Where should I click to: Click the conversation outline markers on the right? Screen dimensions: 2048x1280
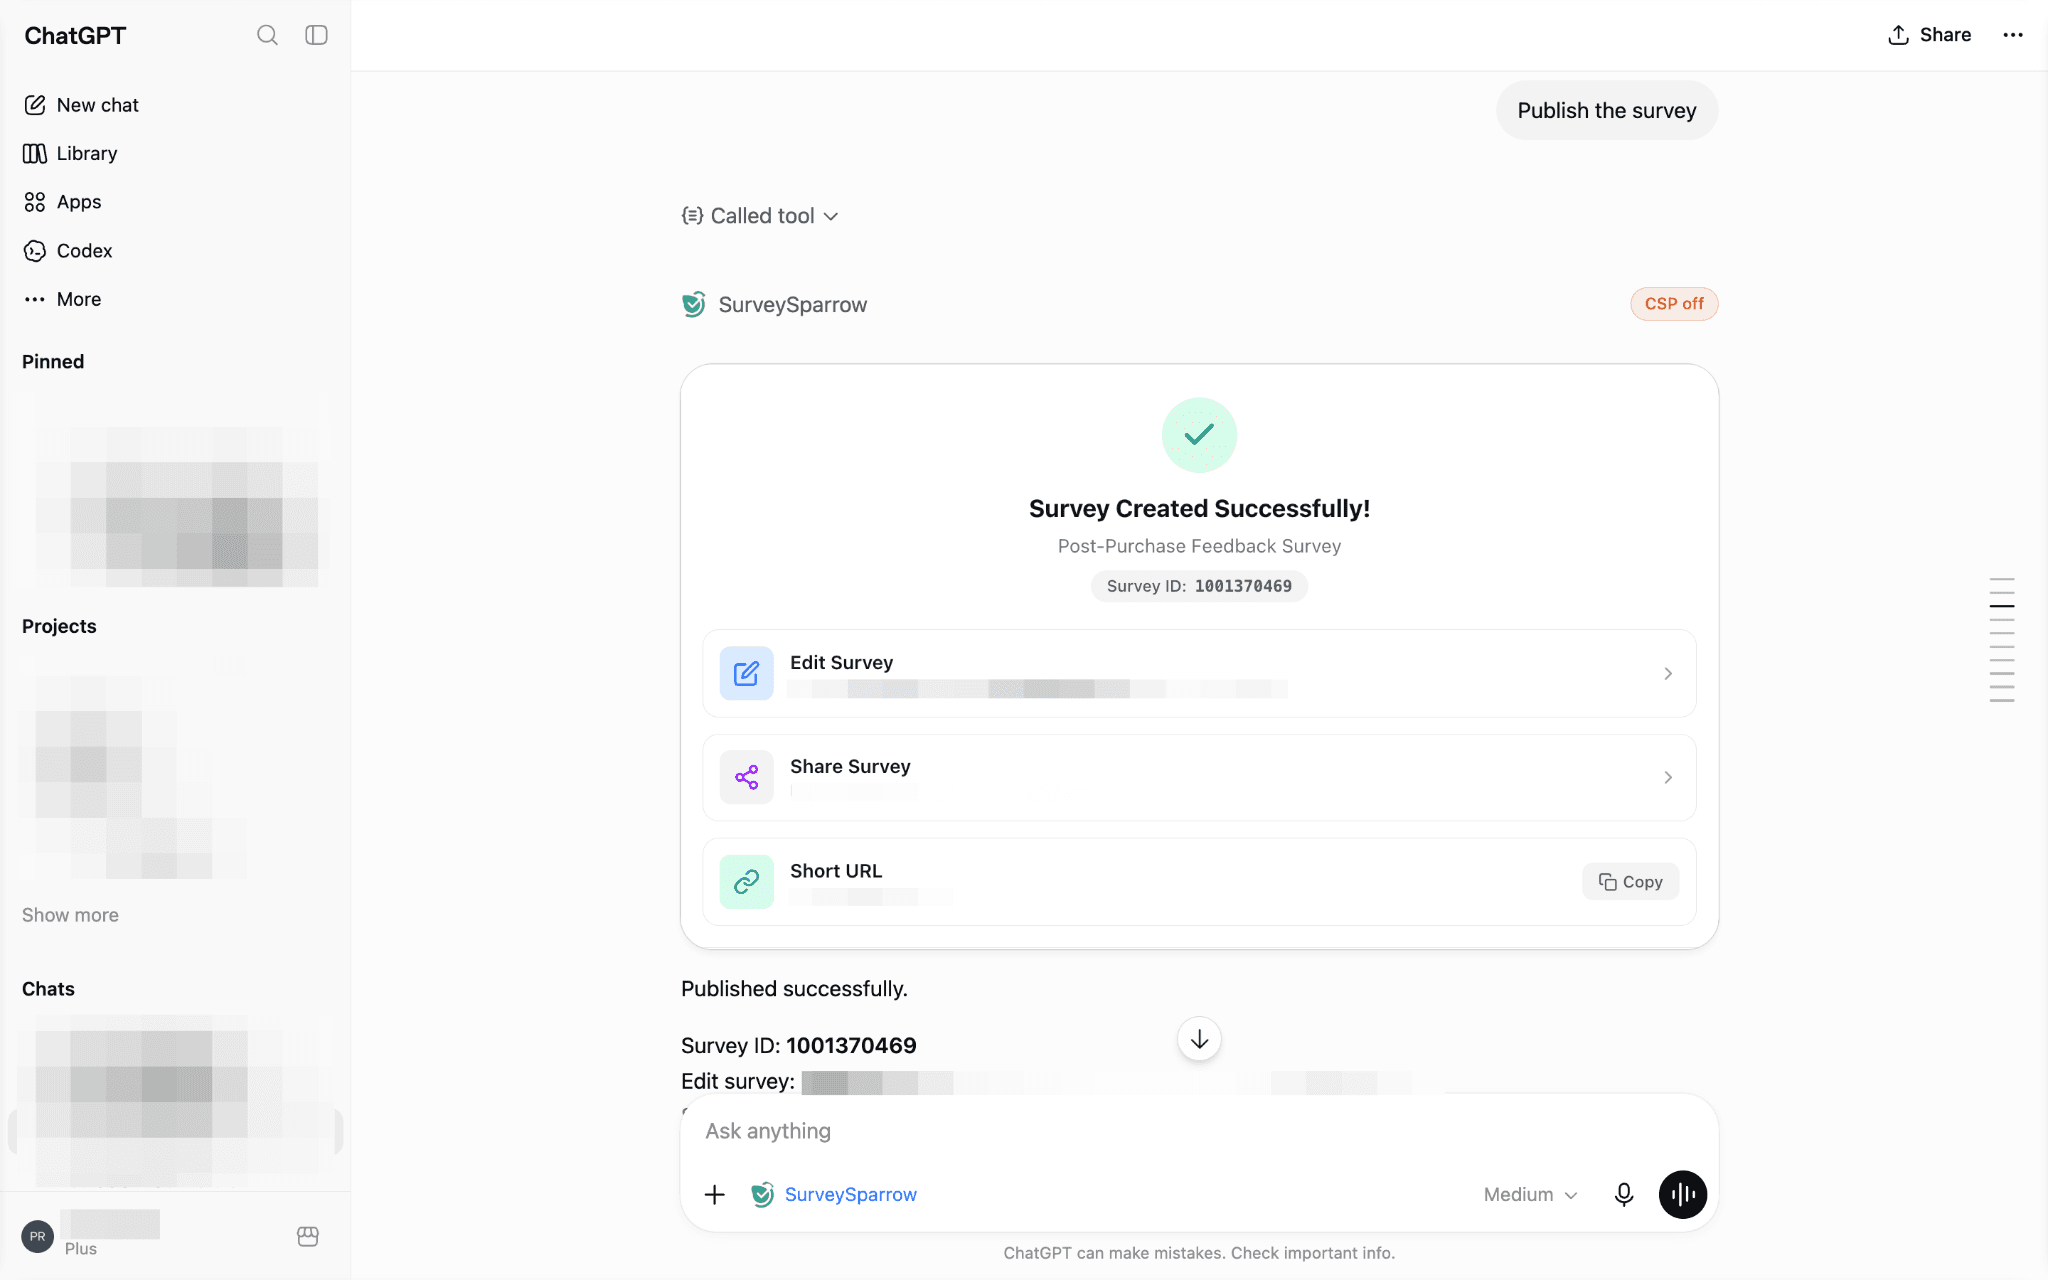coord(2001,640)
